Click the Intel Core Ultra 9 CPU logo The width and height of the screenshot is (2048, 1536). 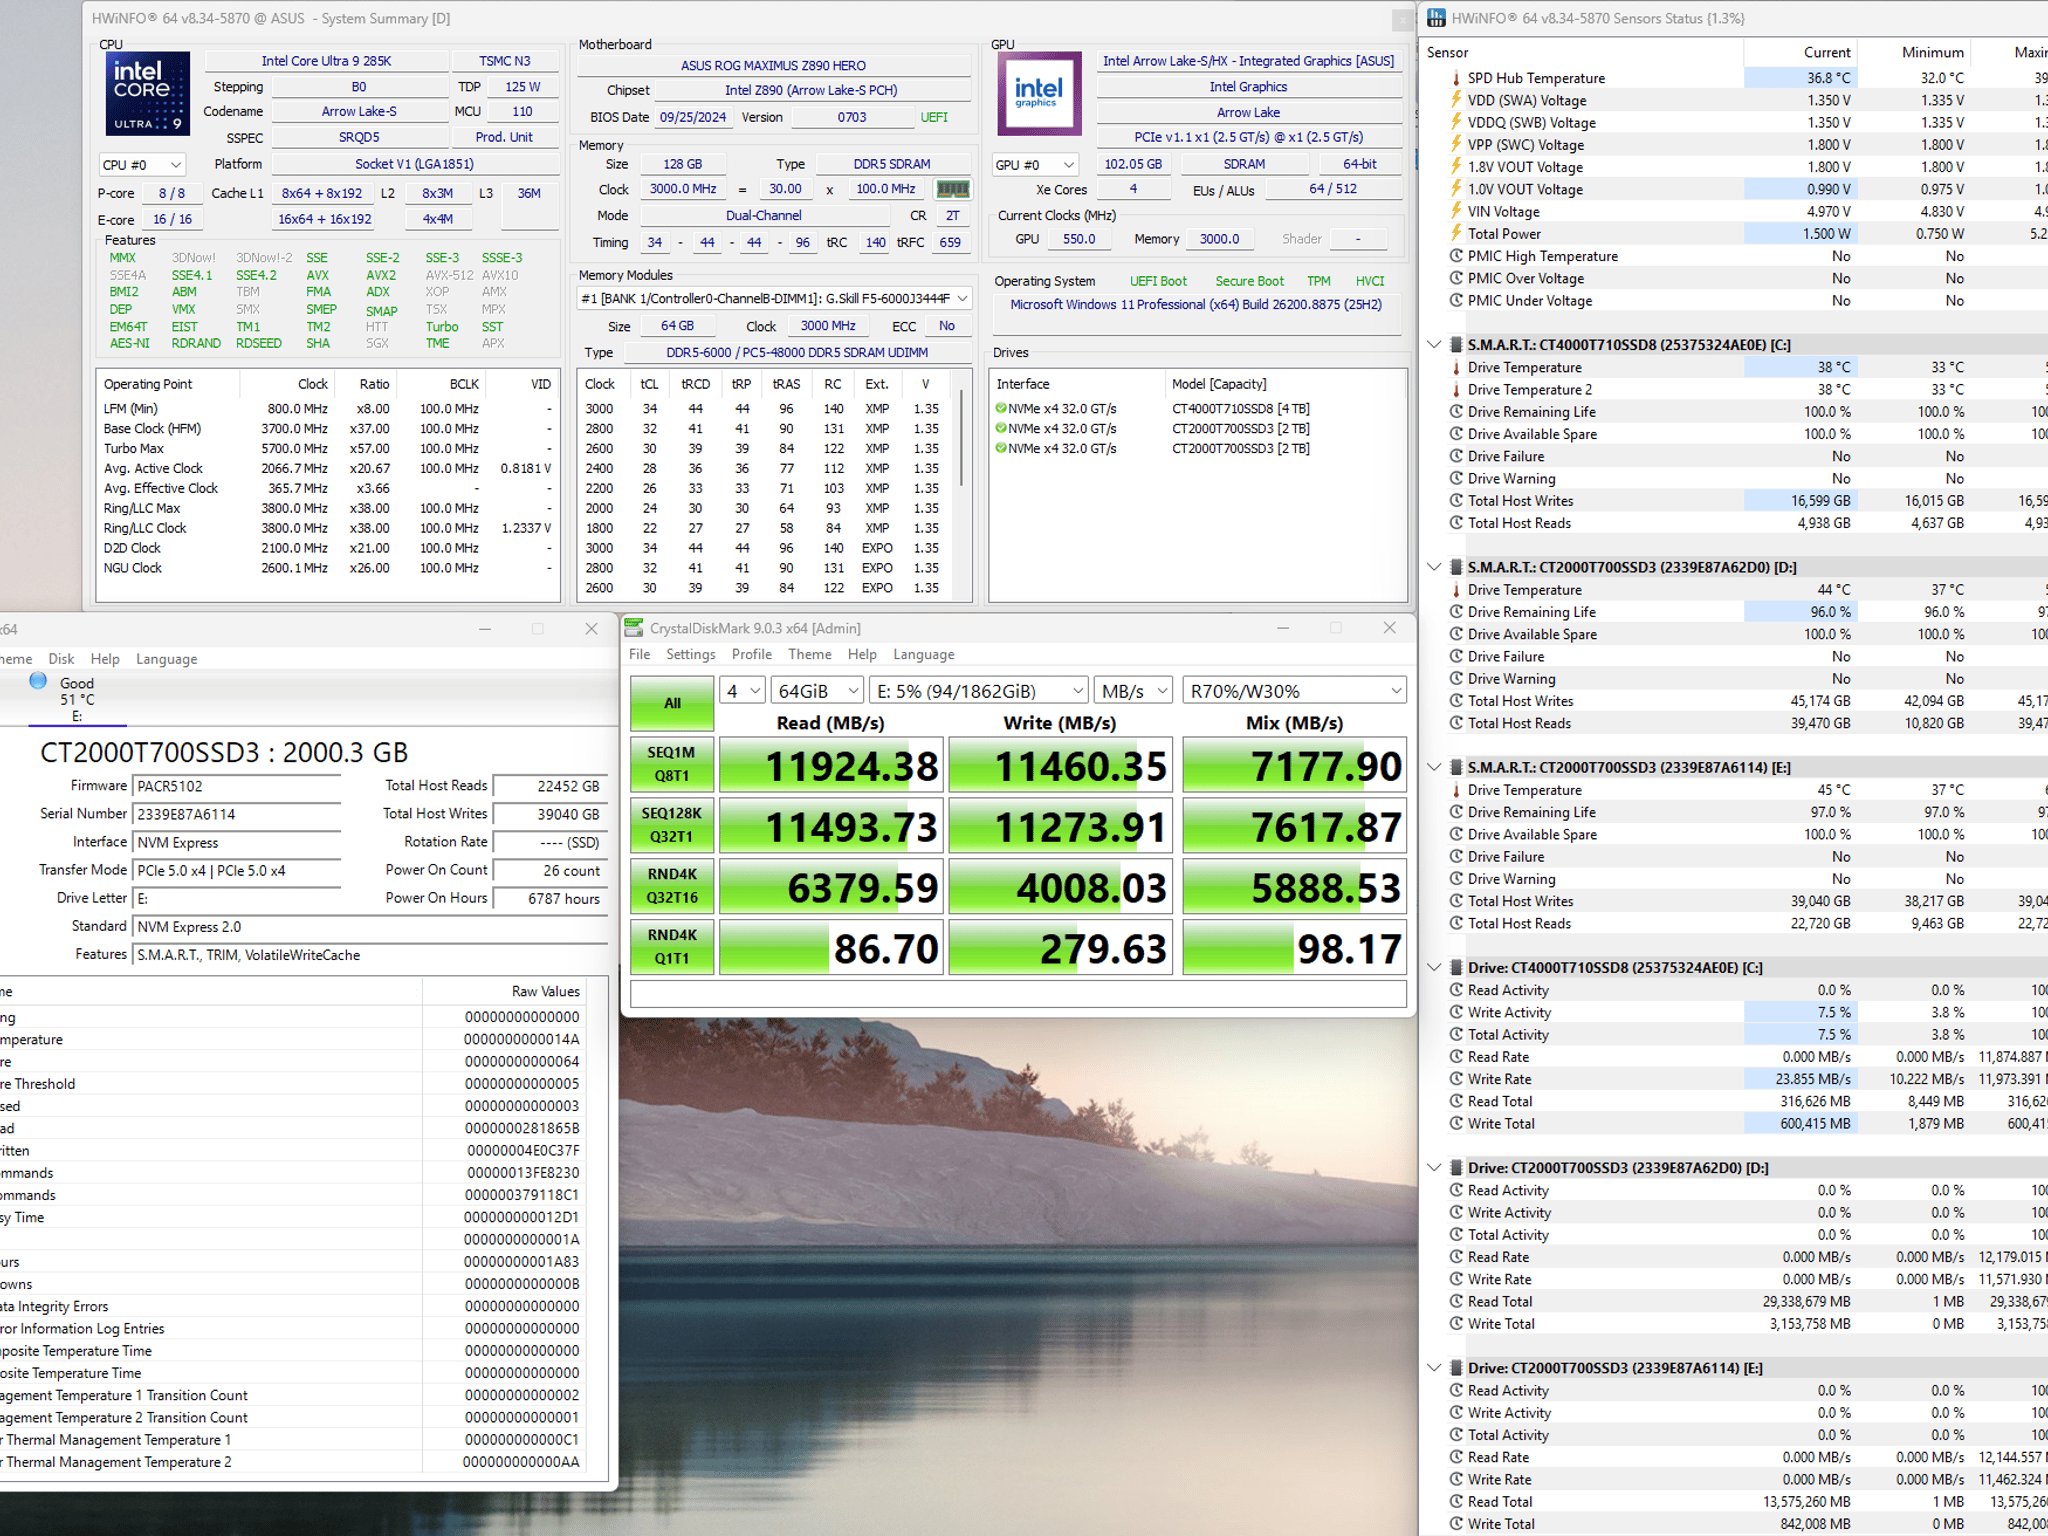147,93
